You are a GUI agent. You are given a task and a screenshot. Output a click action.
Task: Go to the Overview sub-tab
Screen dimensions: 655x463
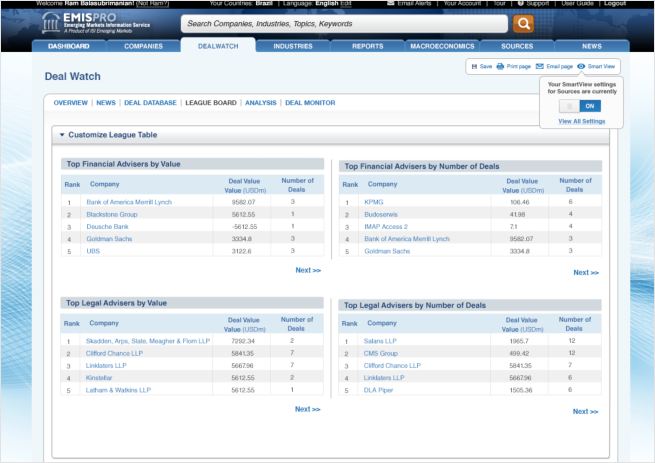[71, 103]
